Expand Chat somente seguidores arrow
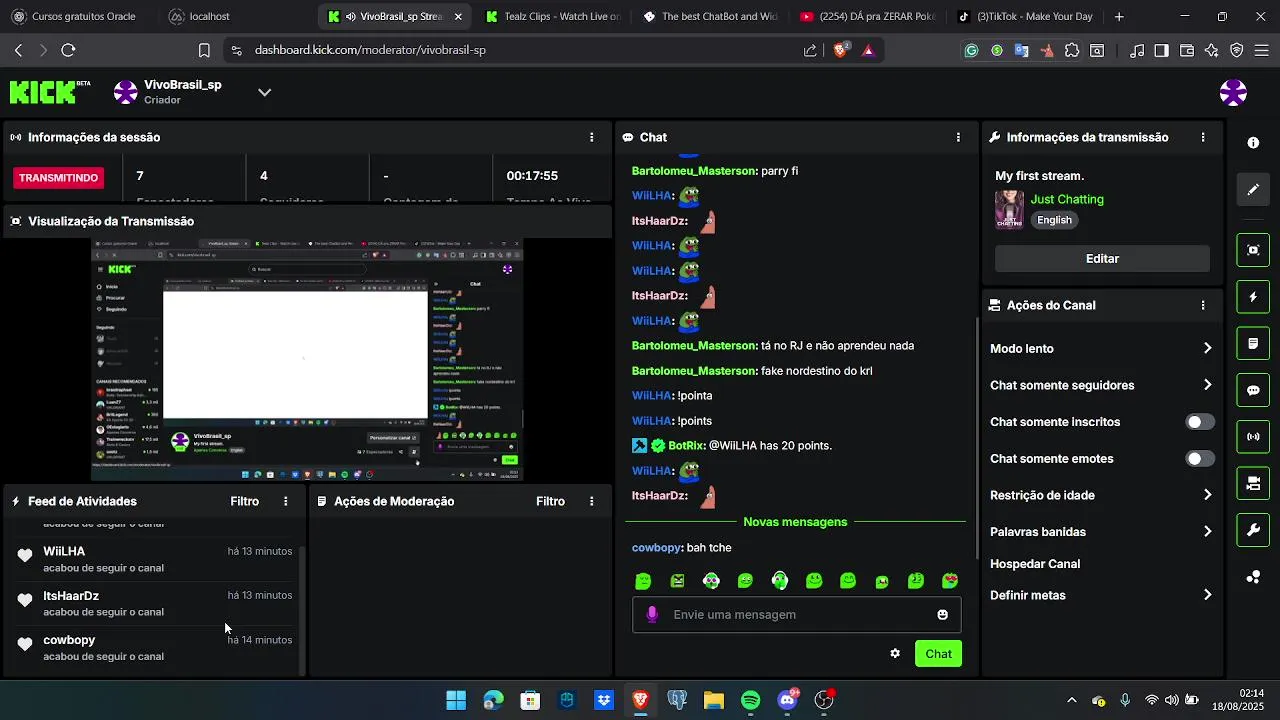The image size is (1280, 720). click(1207, 385)
